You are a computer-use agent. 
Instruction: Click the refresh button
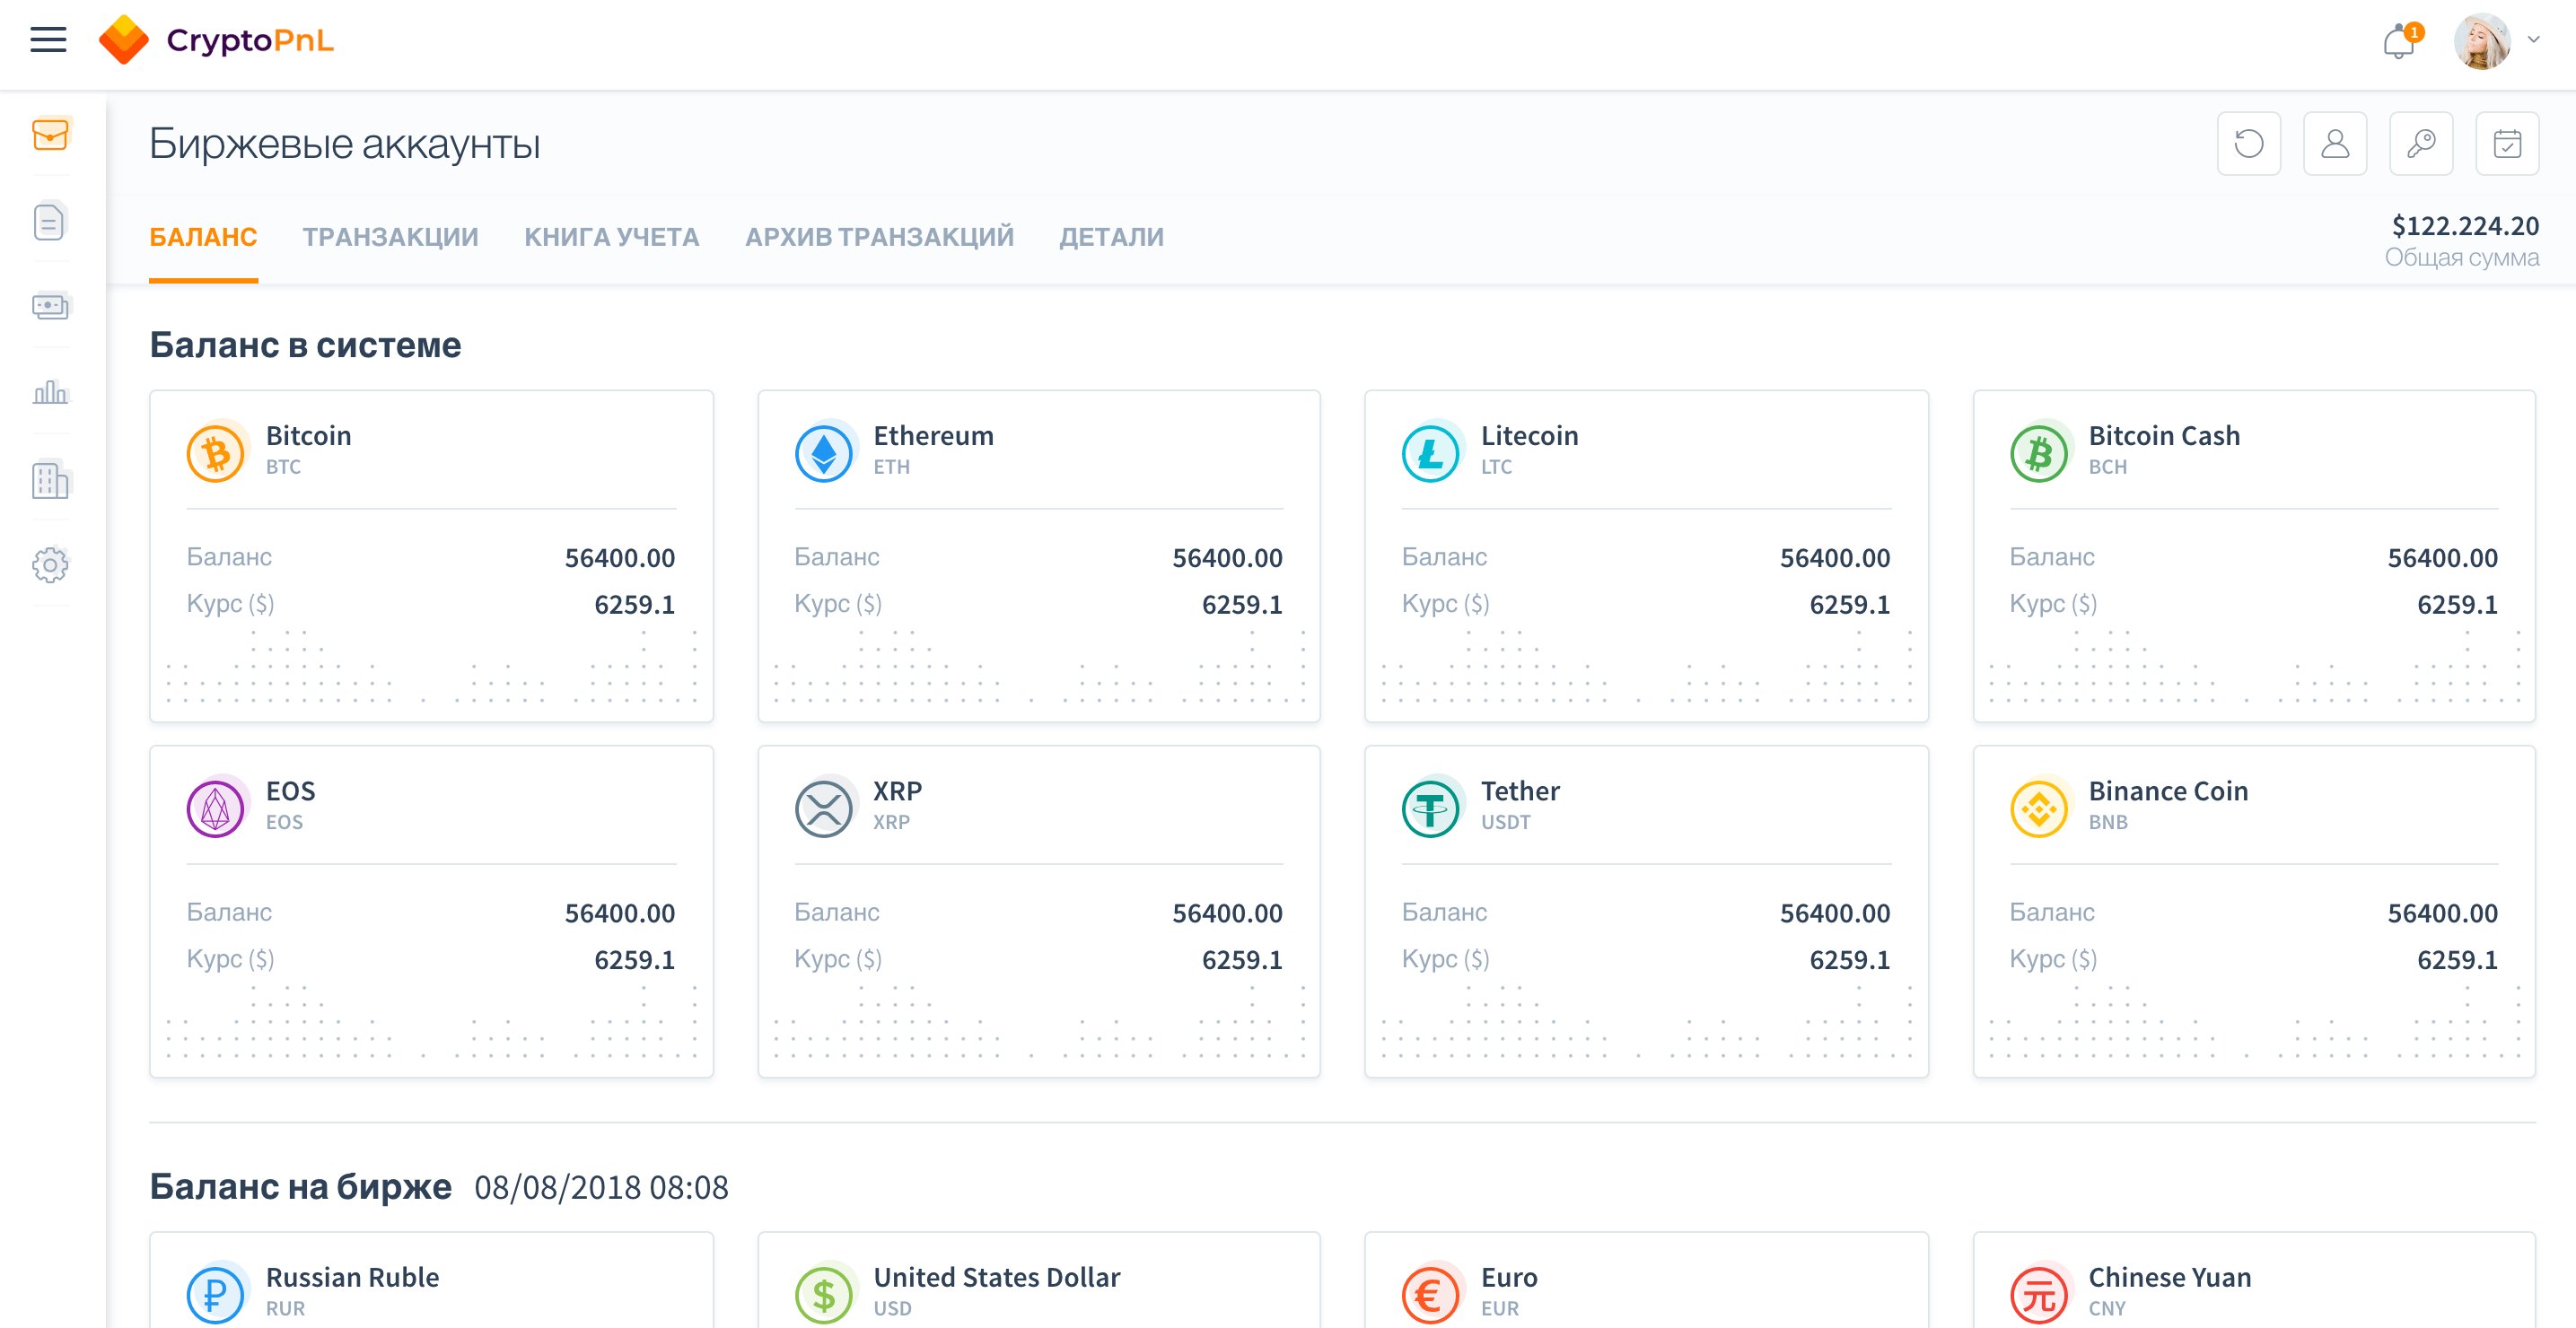(2249, 144)
